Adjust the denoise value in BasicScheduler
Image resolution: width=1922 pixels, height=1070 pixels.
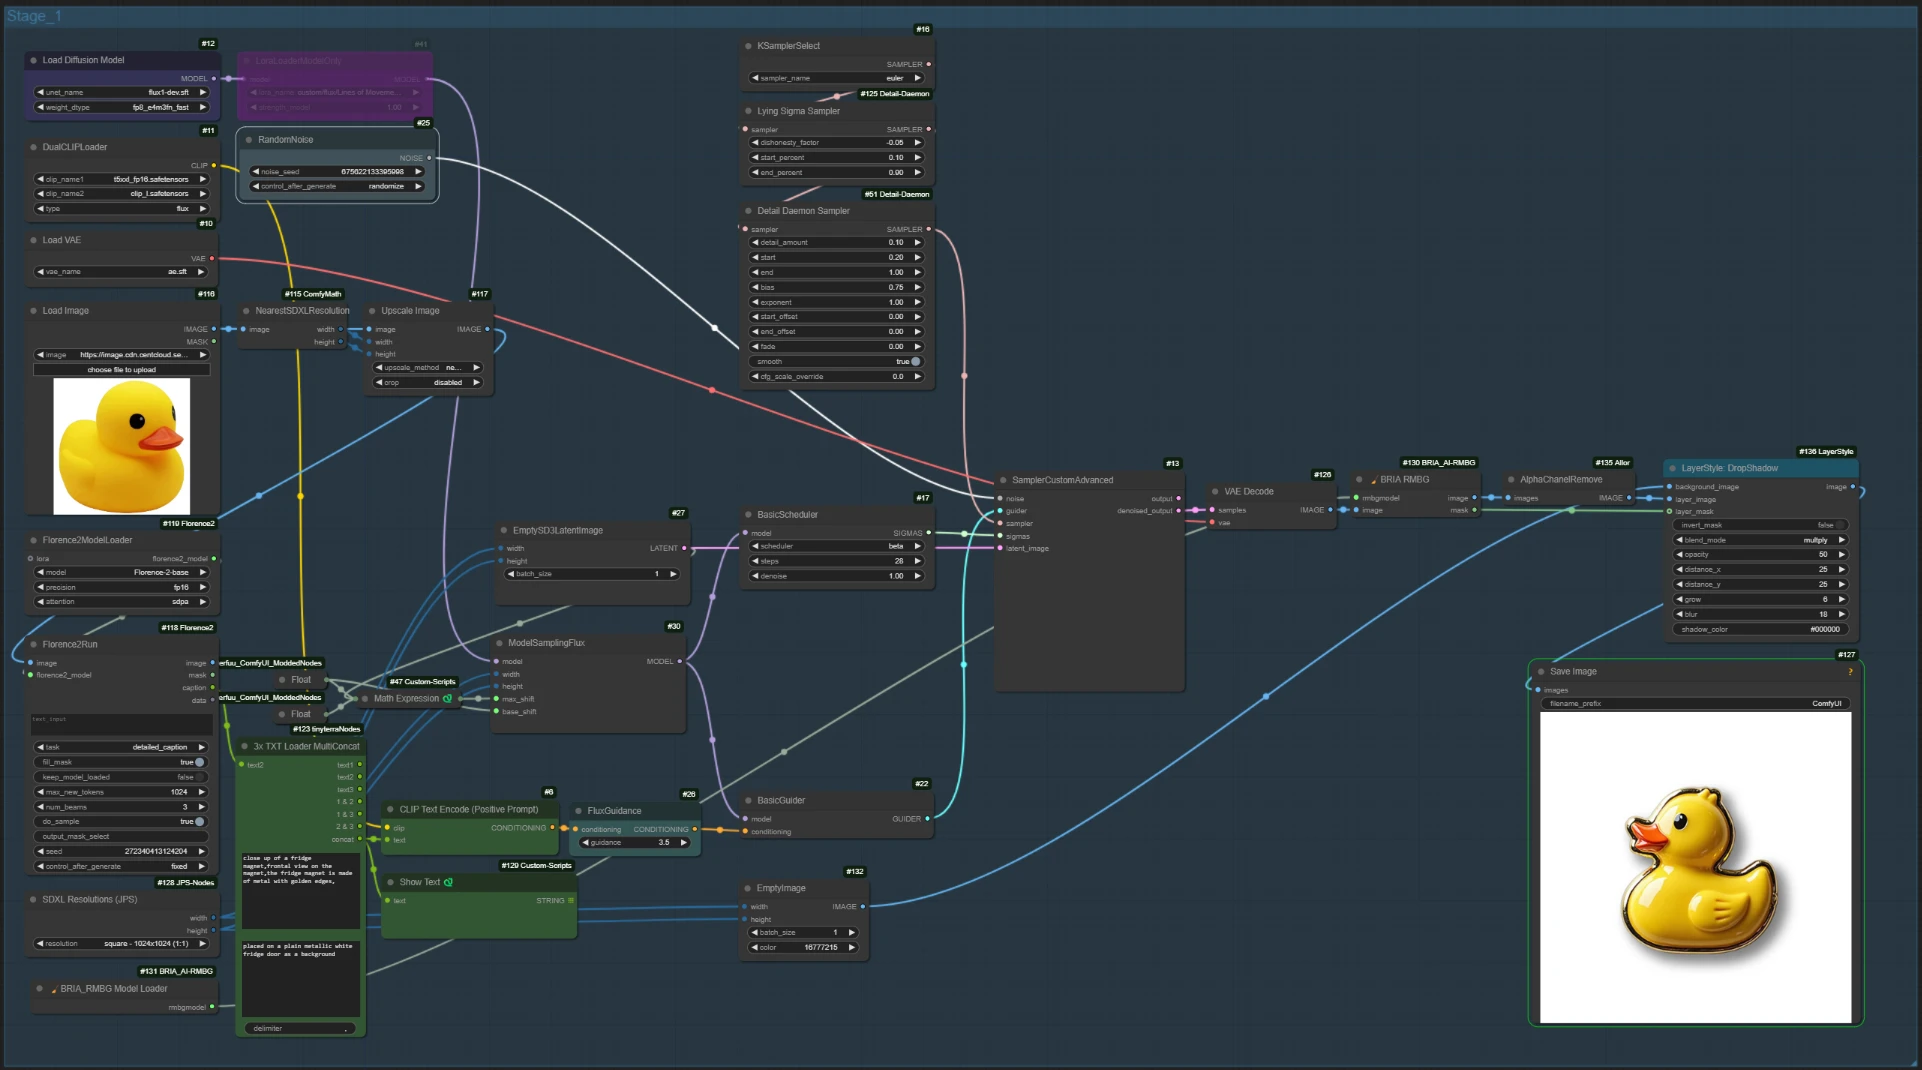coord(835,576)
